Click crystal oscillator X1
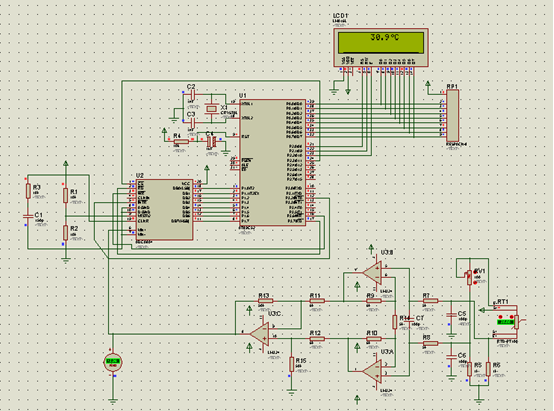554x411 pixels. 211,109
